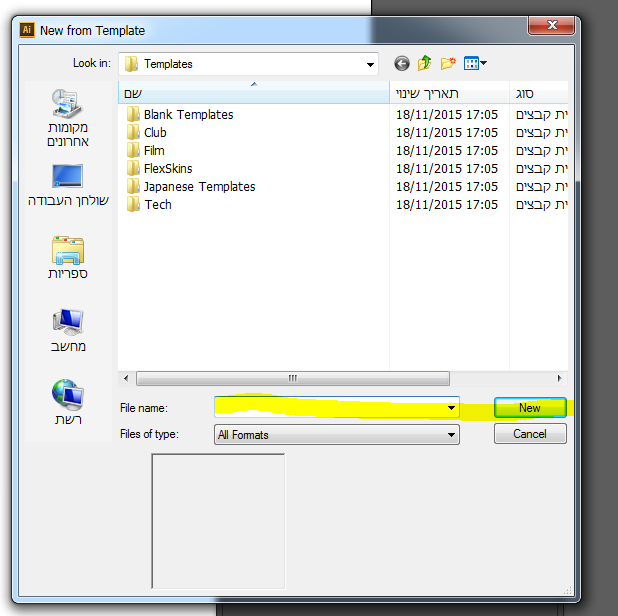The width and height of the screenshot is (618, 616).
Task: Expand the Look in Templates dropdown
Action: tap(370, 64)
